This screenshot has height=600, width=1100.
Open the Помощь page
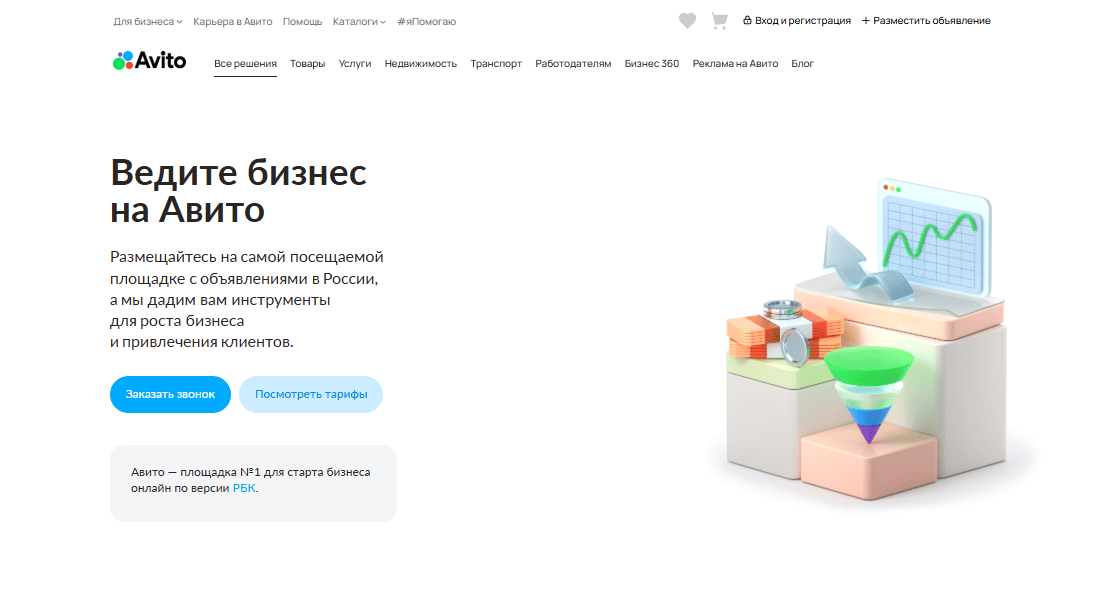pyautogui.click(x=302, y=22)
